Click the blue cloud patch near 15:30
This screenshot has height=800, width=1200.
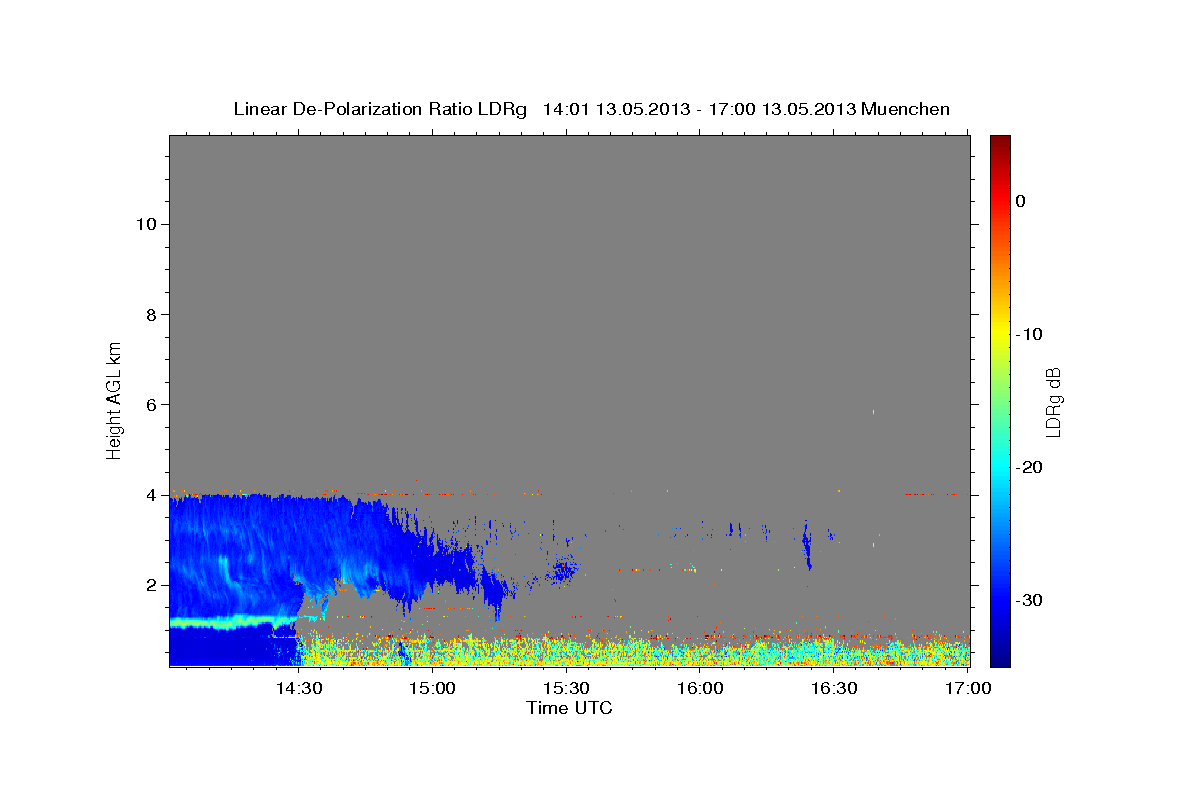[x=565, y=571]
